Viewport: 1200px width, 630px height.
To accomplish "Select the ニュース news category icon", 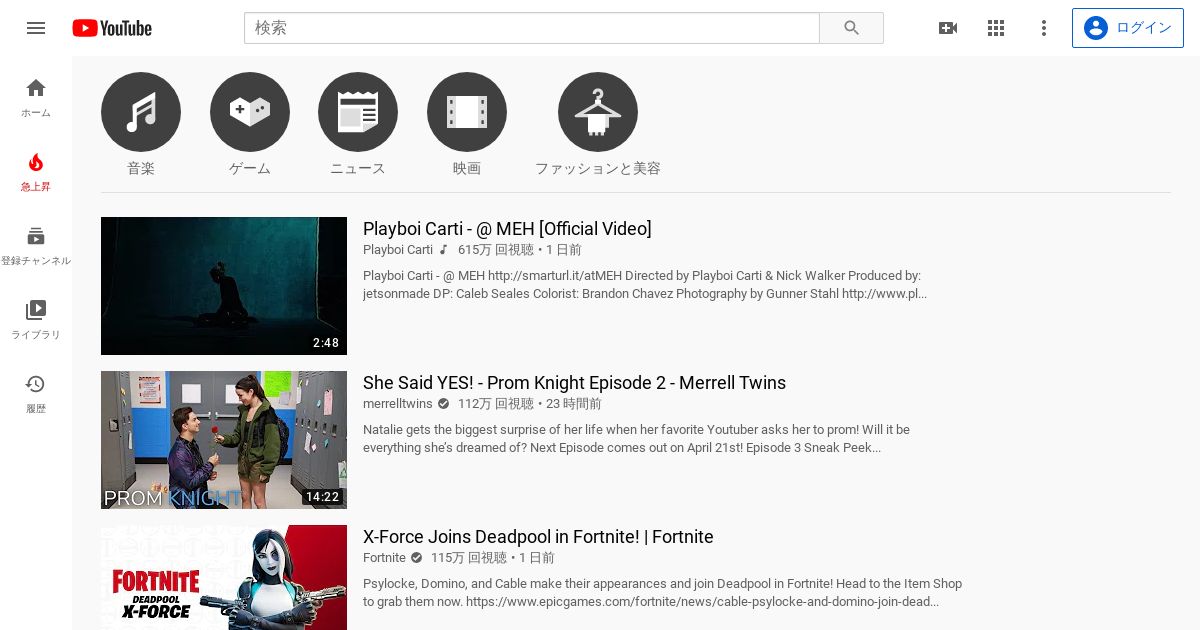I will pyautogui.click(x=358, y=112).
